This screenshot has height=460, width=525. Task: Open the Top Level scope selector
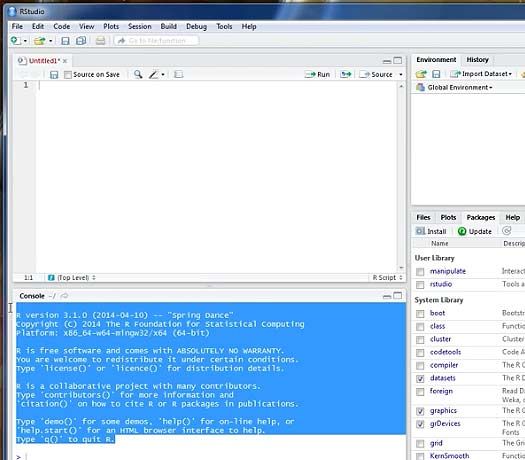tap(77, 278)
